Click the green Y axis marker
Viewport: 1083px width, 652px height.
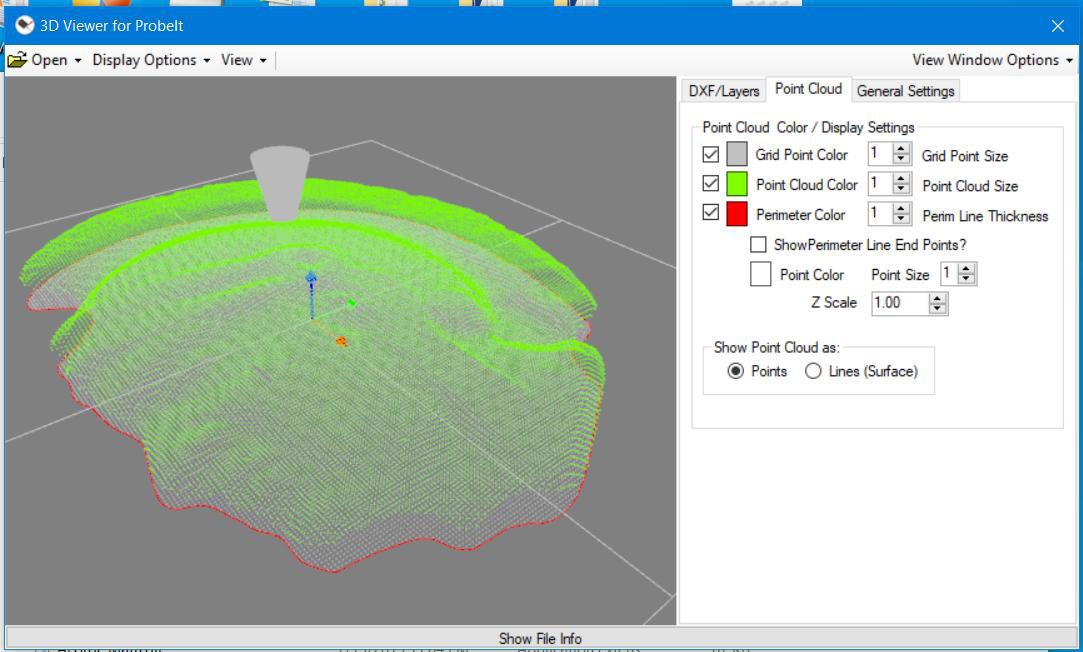[352, 303]
